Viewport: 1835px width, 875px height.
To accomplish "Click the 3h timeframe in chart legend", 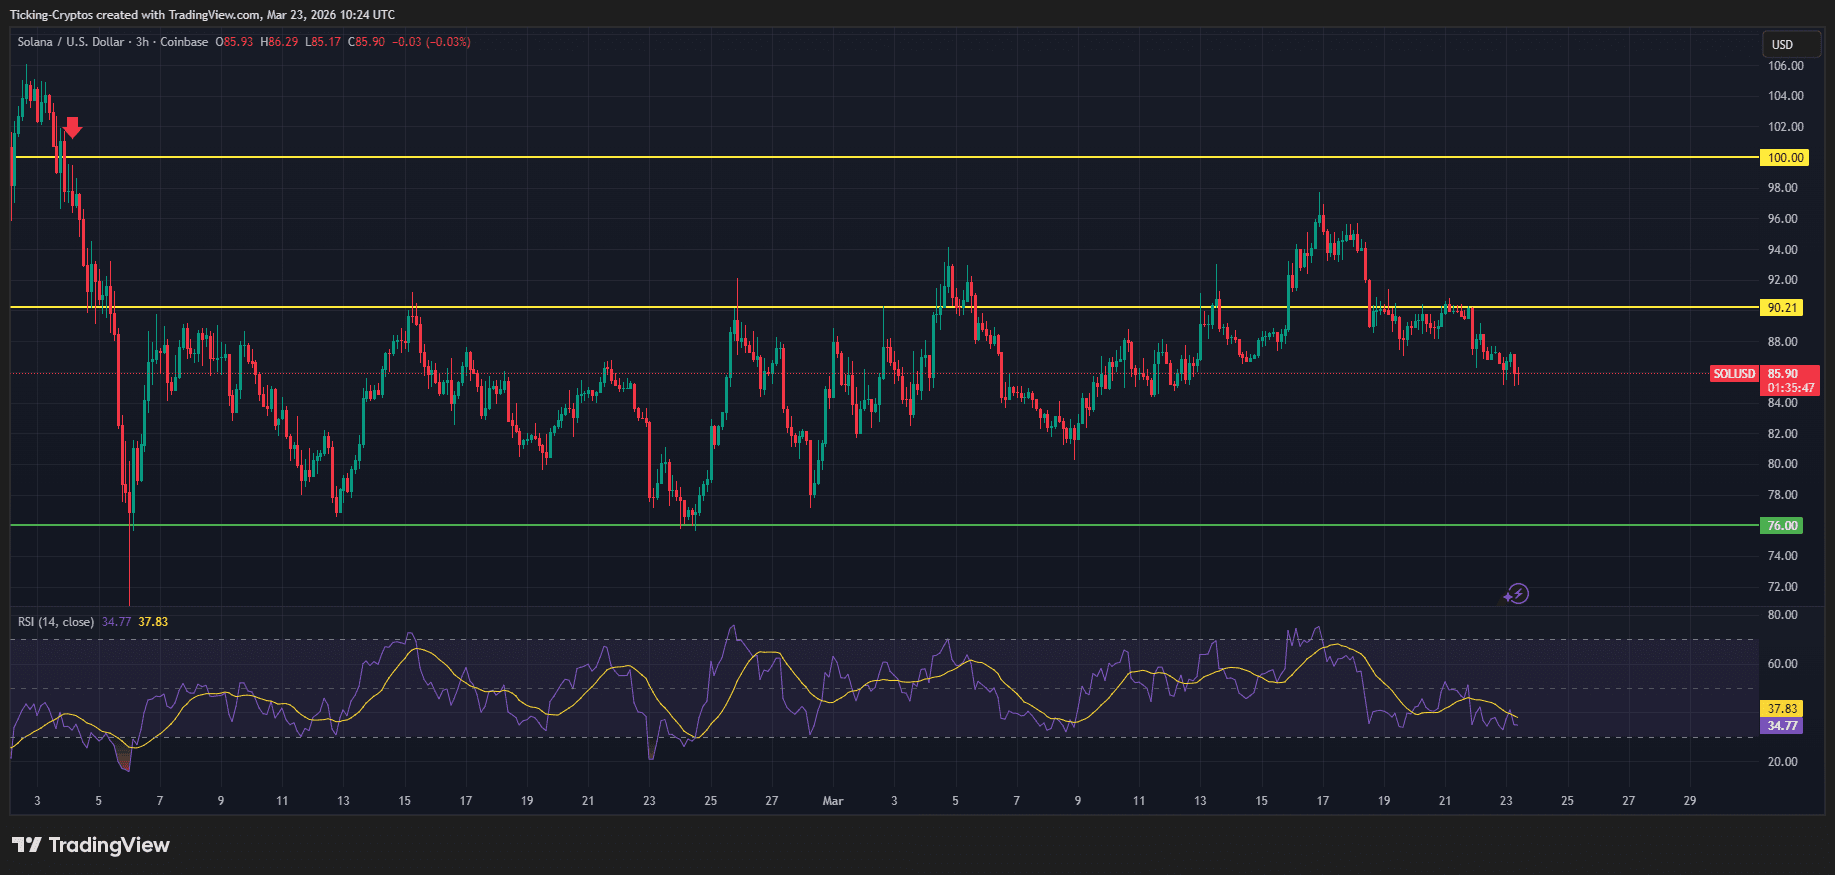I will (142, 42).
